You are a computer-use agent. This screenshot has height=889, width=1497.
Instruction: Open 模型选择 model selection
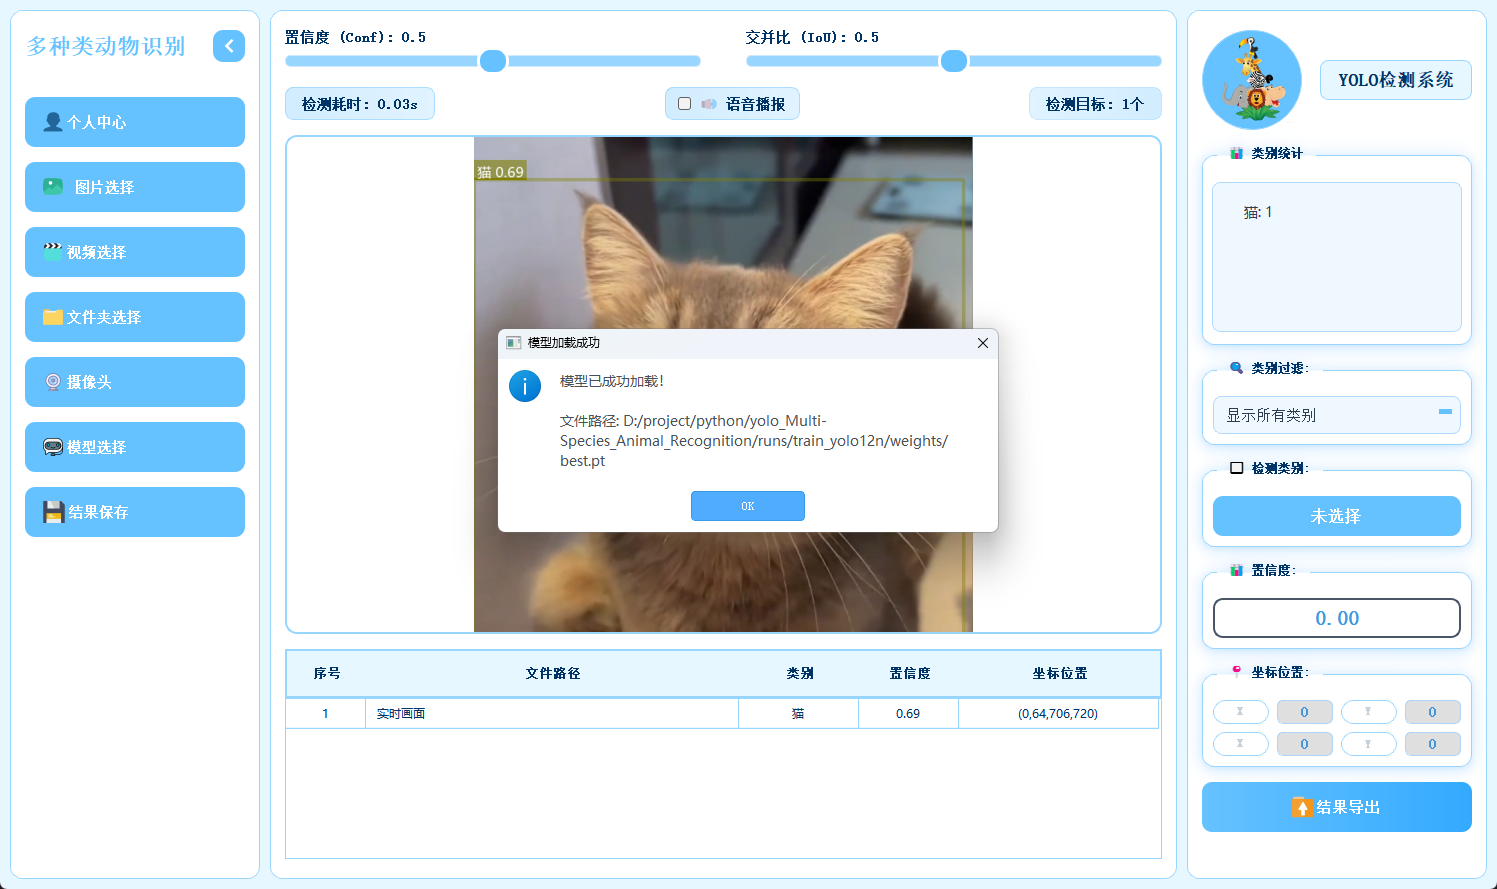pos(135,447)
